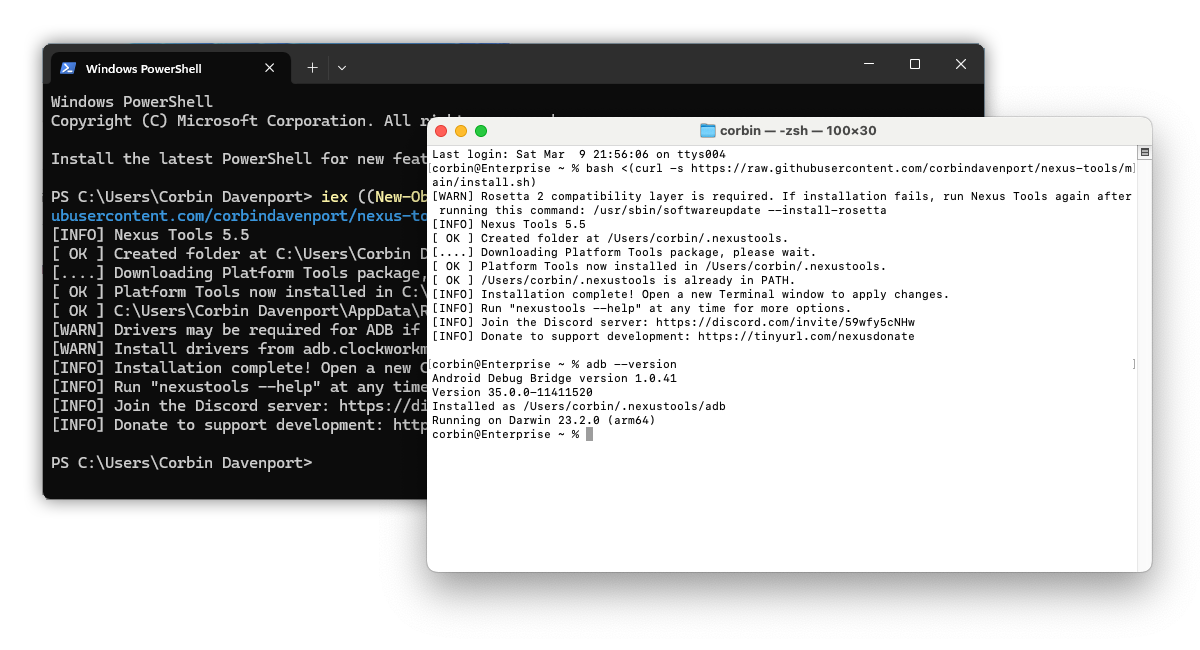Close the Windows PowerShell tab
This screenshot has height=650, width=1200.
pyautogui.click(x=269, y=68)
